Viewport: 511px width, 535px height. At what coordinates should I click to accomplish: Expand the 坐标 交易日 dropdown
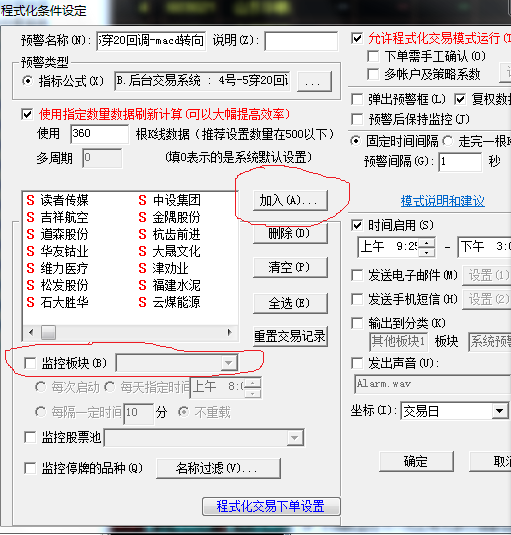499,411
